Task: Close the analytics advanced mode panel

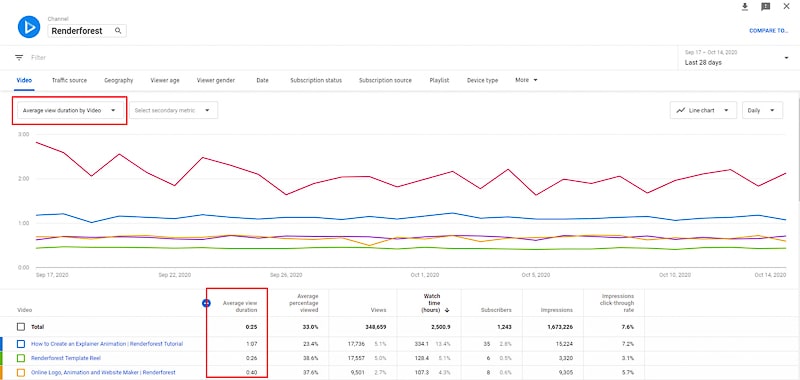Action: (786, 7)
